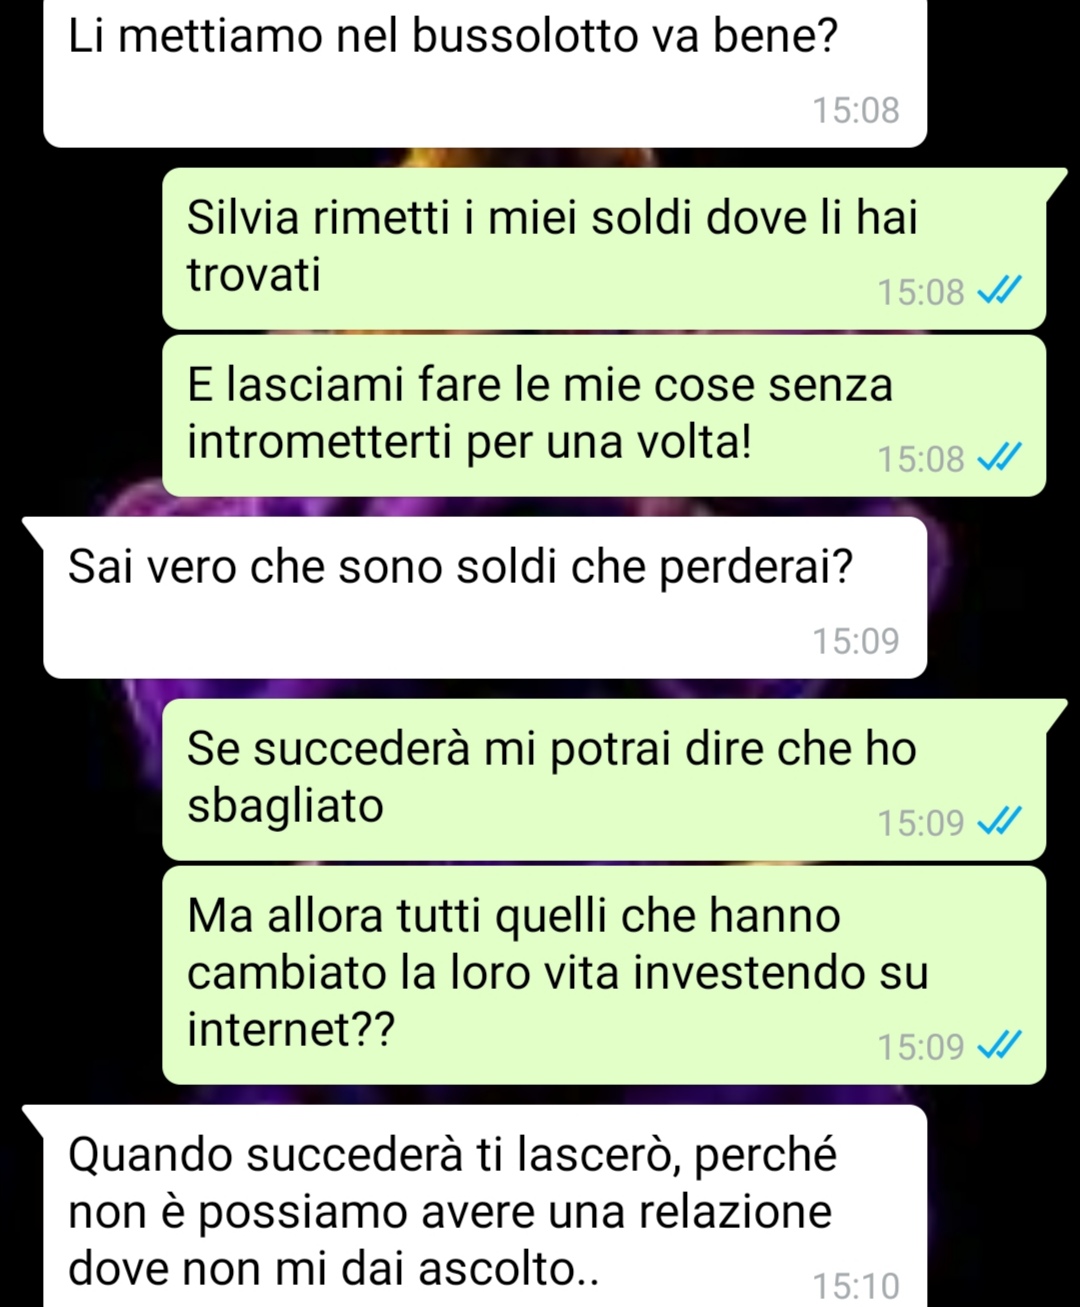Tap the 15:08 timestamp of the 'bussolotto' message
The width and height of the screenshot is (1080, 1307).
tap(856, 110)
